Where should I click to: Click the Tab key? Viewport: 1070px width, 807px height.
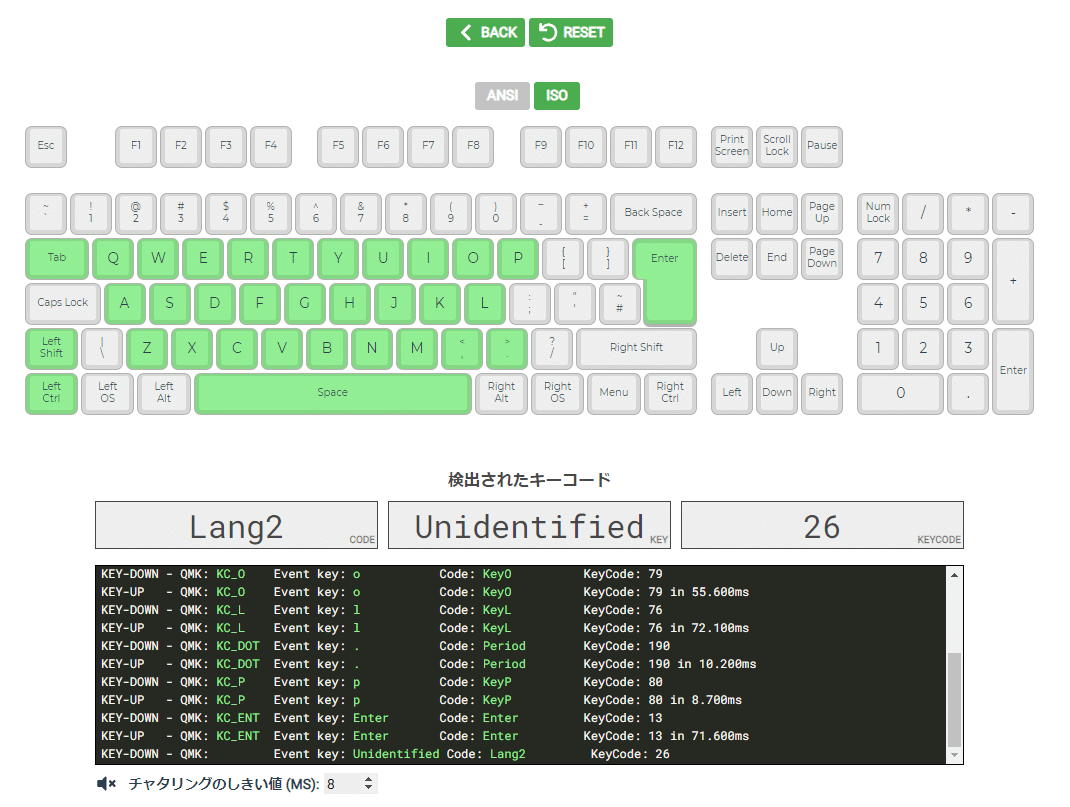click(57, 258)
